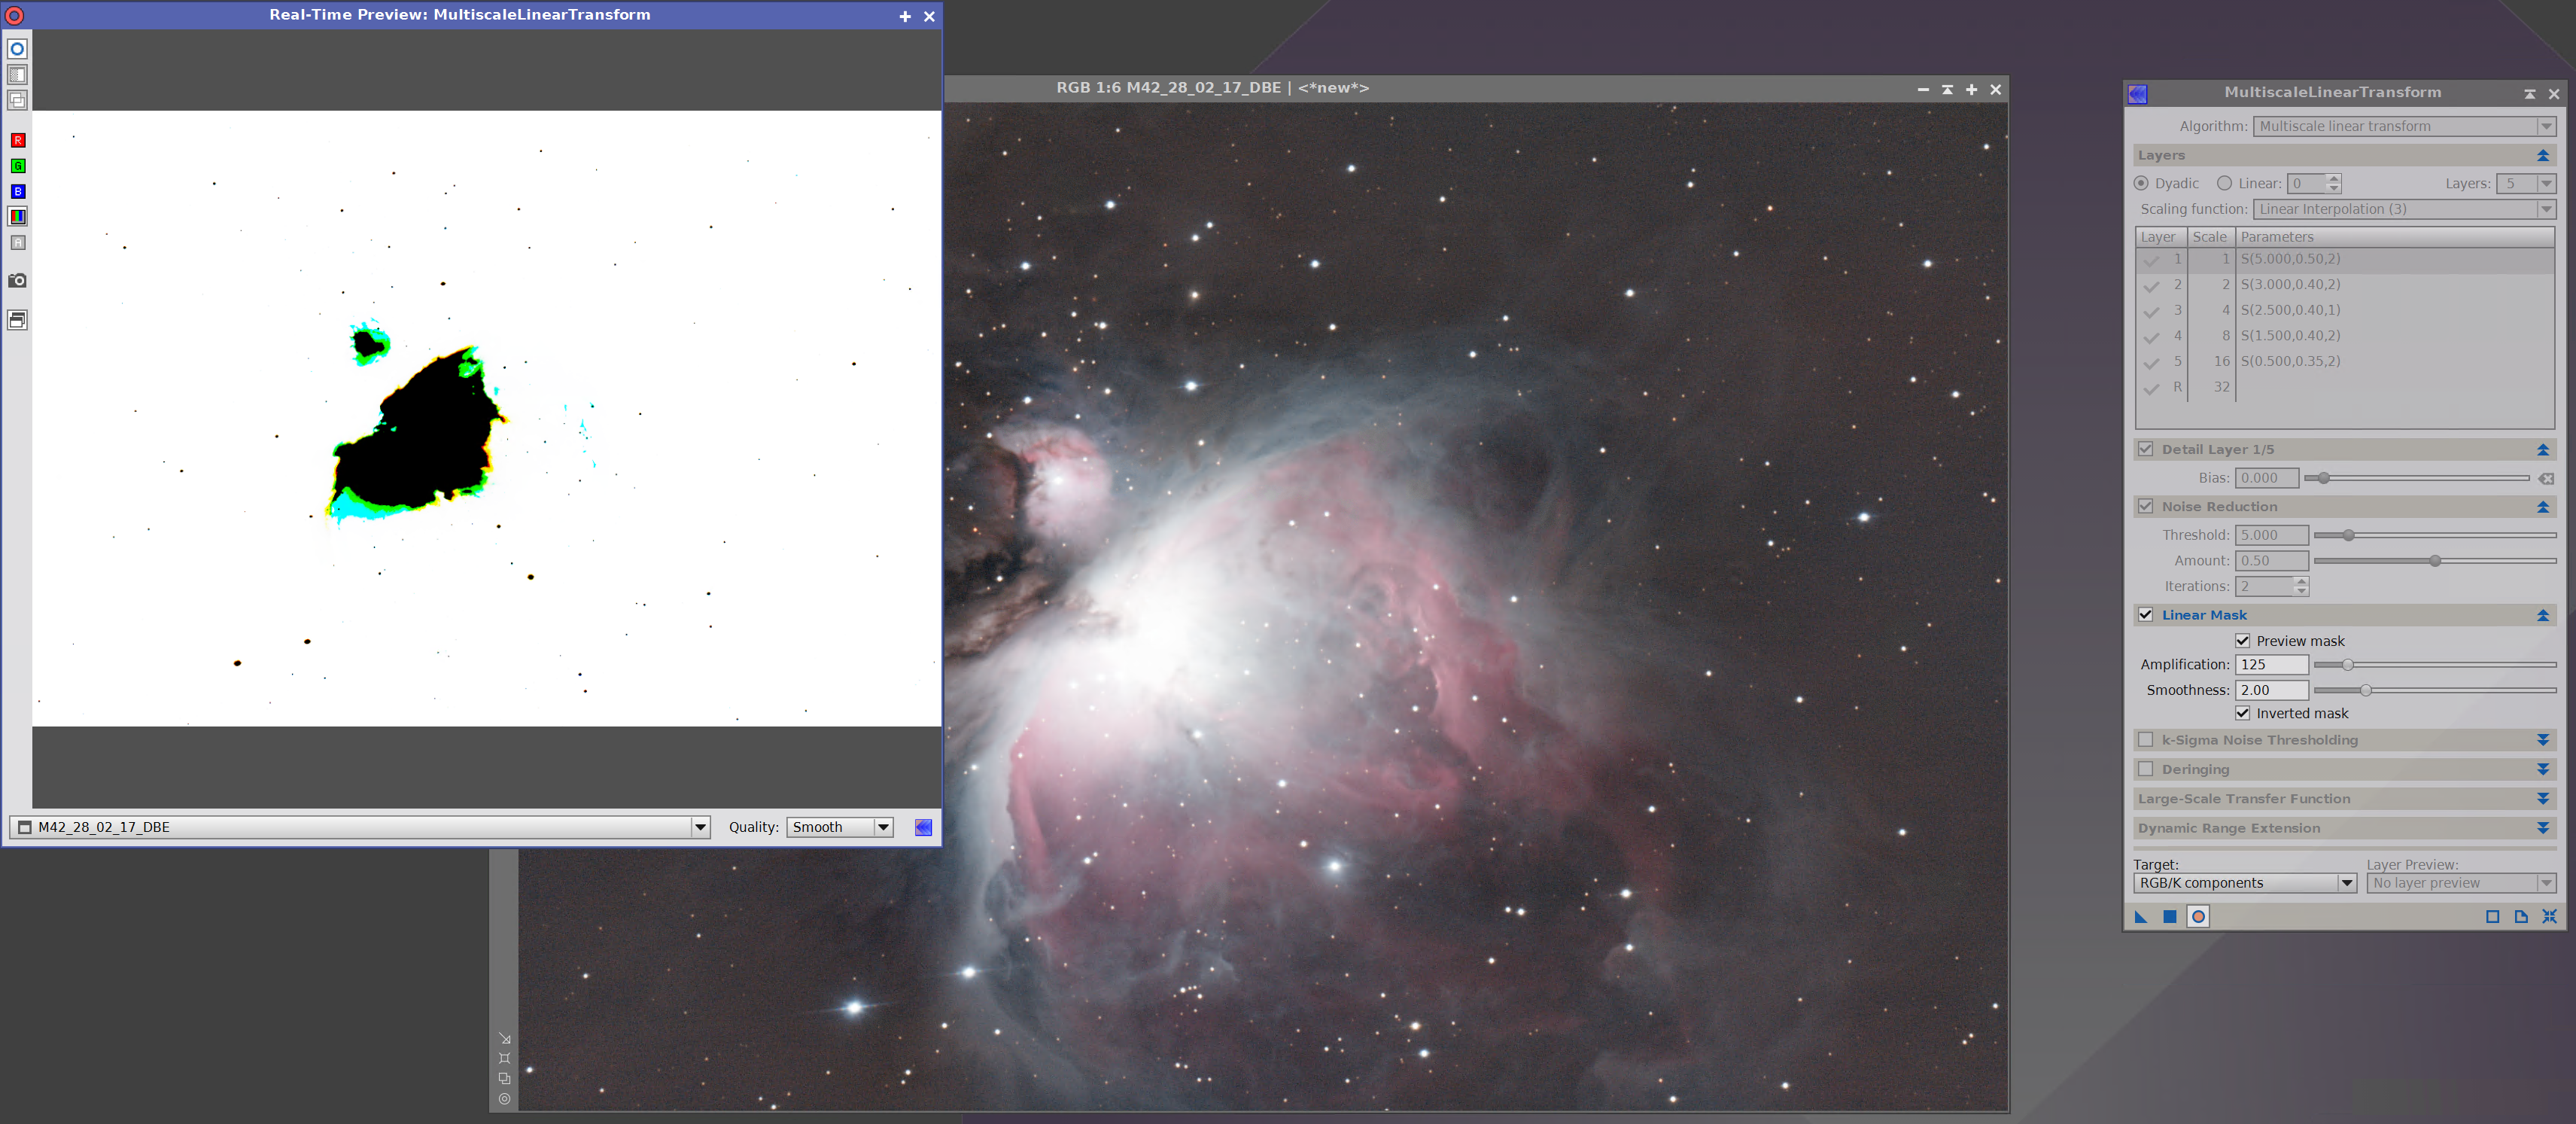Click the bottom circular icon on image window's left strip
Viewport: 2576px width, 1124px height.
(x=504, y=1098)
